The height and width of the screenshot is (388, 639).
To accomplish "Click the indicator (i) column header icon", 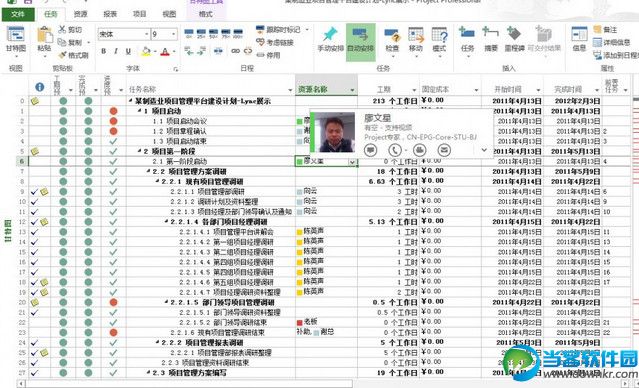I will point(40,87).
